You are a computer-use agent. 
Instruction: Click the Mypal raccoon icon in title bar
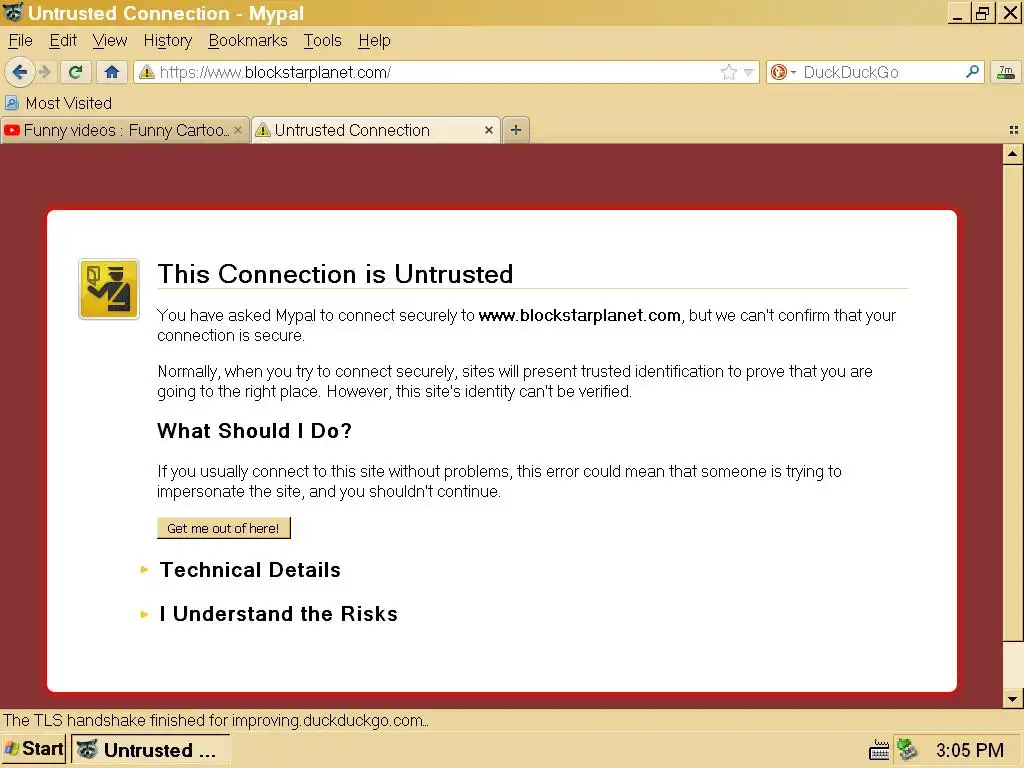13,12
